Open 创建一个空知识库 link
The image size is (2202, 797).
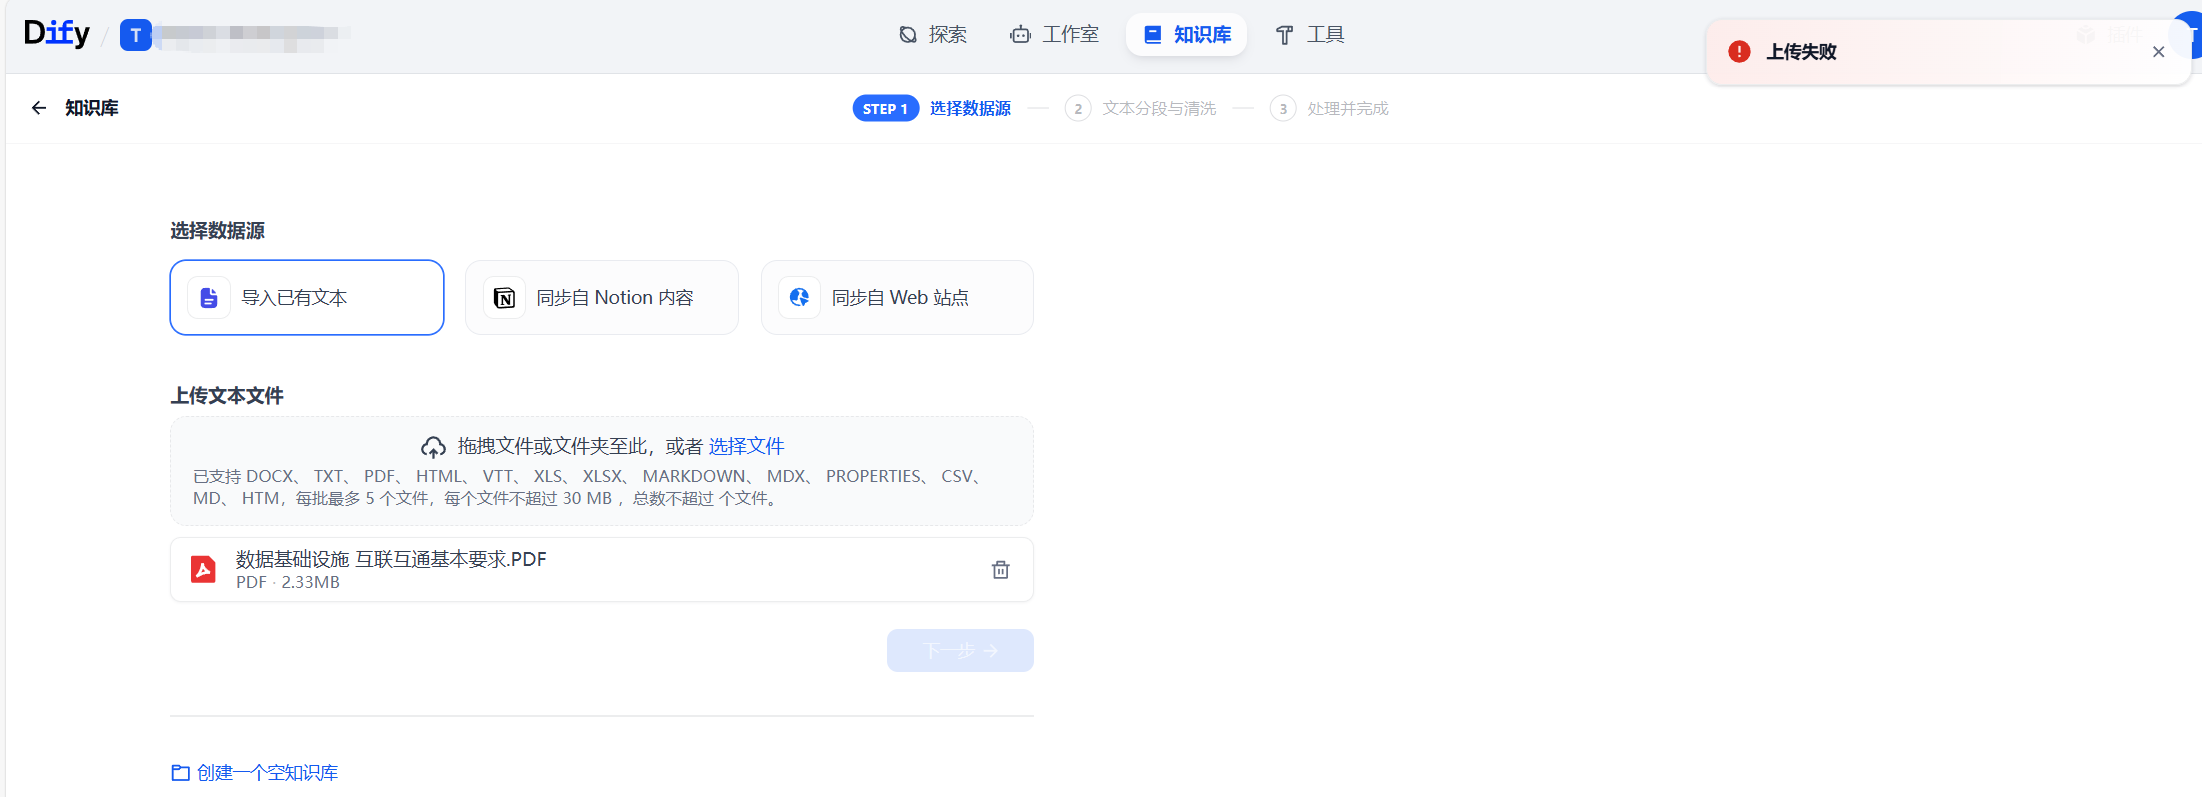click(267, 772)
